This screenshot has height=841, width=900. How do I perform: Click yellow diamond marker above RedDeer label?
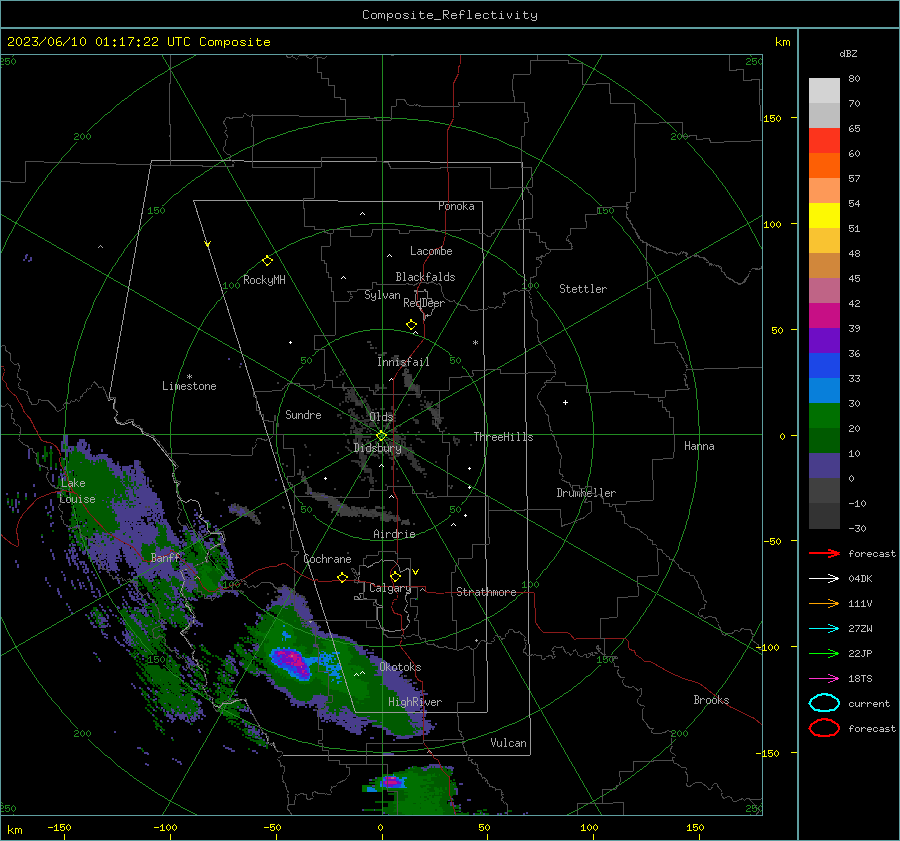click(411, 325)
